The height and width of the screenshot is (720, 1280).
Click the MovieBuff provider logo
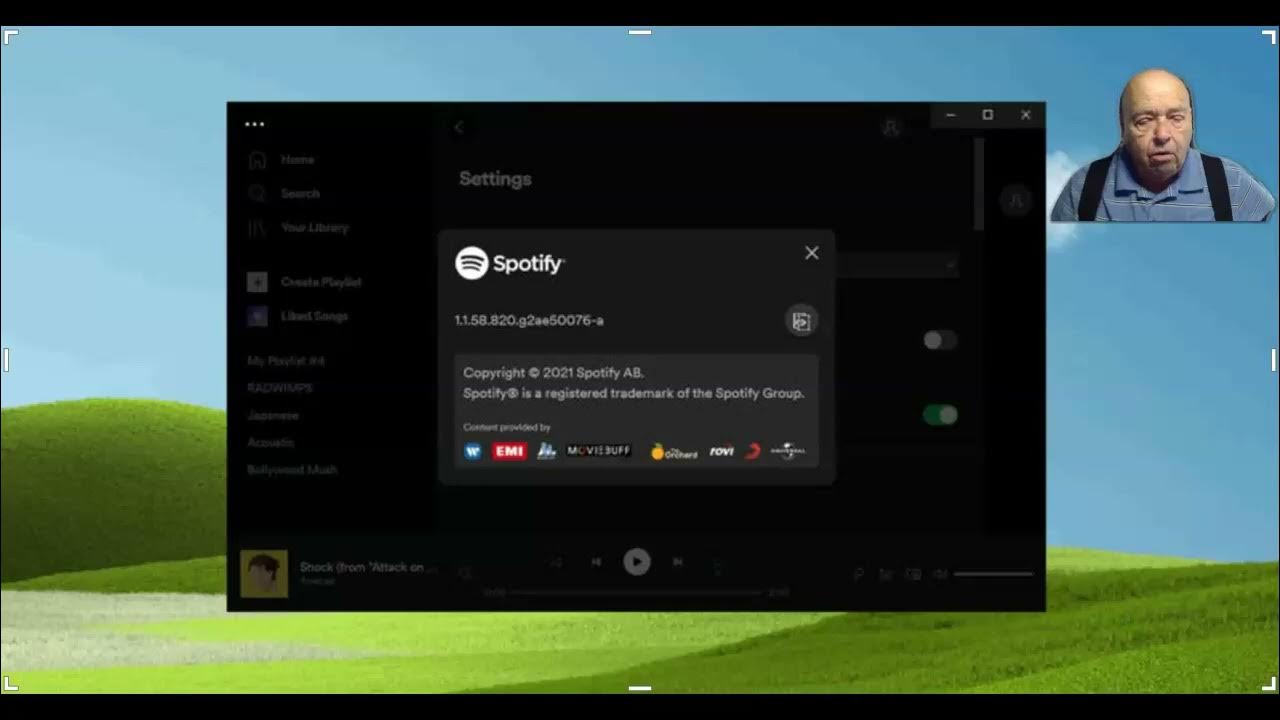599,451
